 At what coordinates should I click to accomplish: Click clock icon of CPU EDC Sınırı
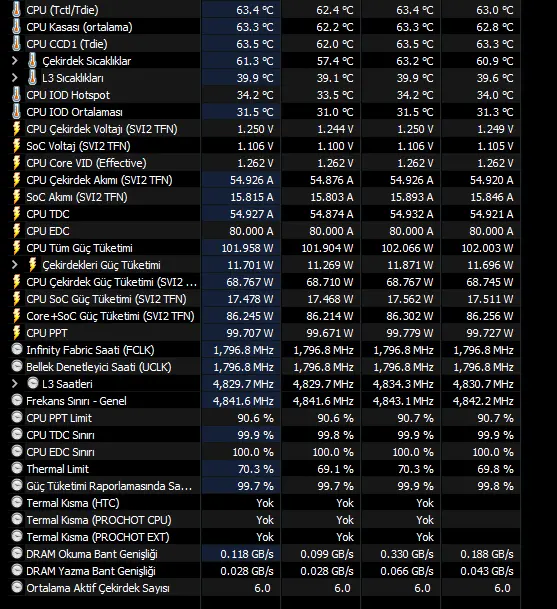point(17,451)
